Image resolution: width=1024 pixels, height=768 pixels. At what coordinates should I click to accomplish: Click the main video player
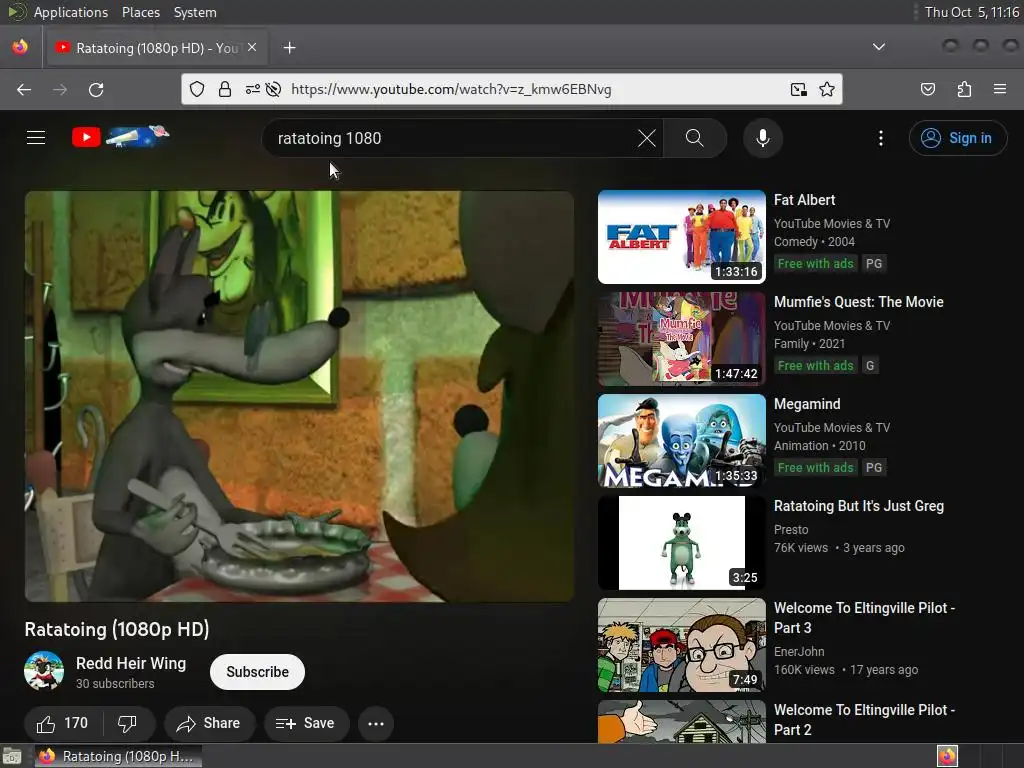(299, 396)
